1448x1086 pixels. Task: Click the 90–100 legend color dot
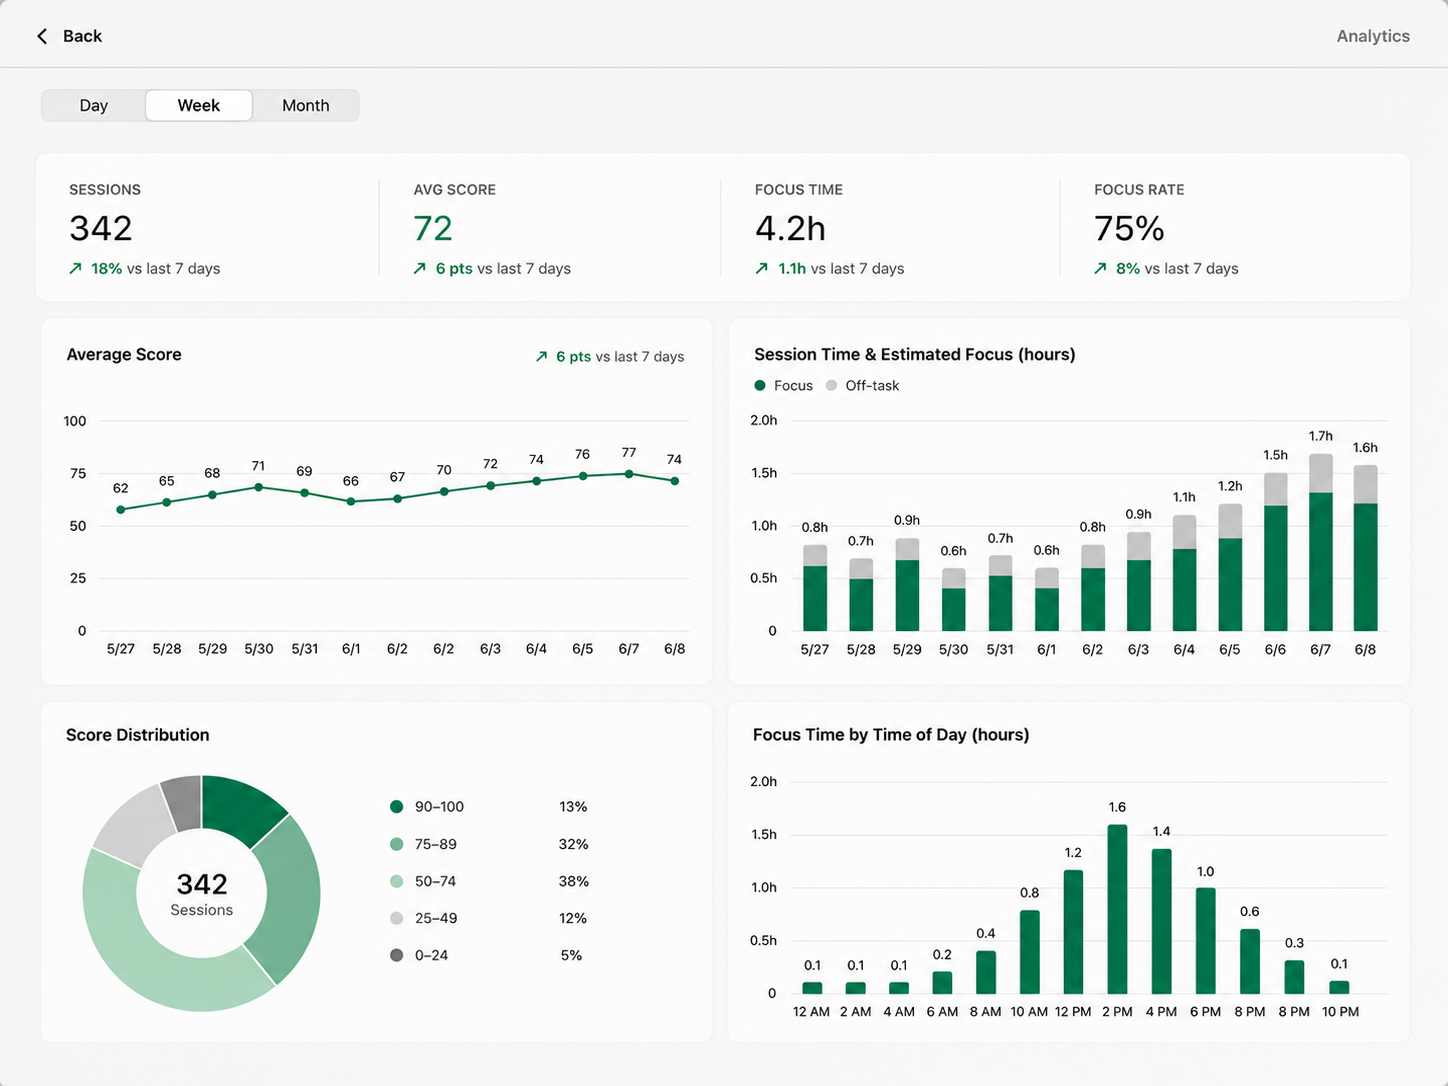click(396, 807)
